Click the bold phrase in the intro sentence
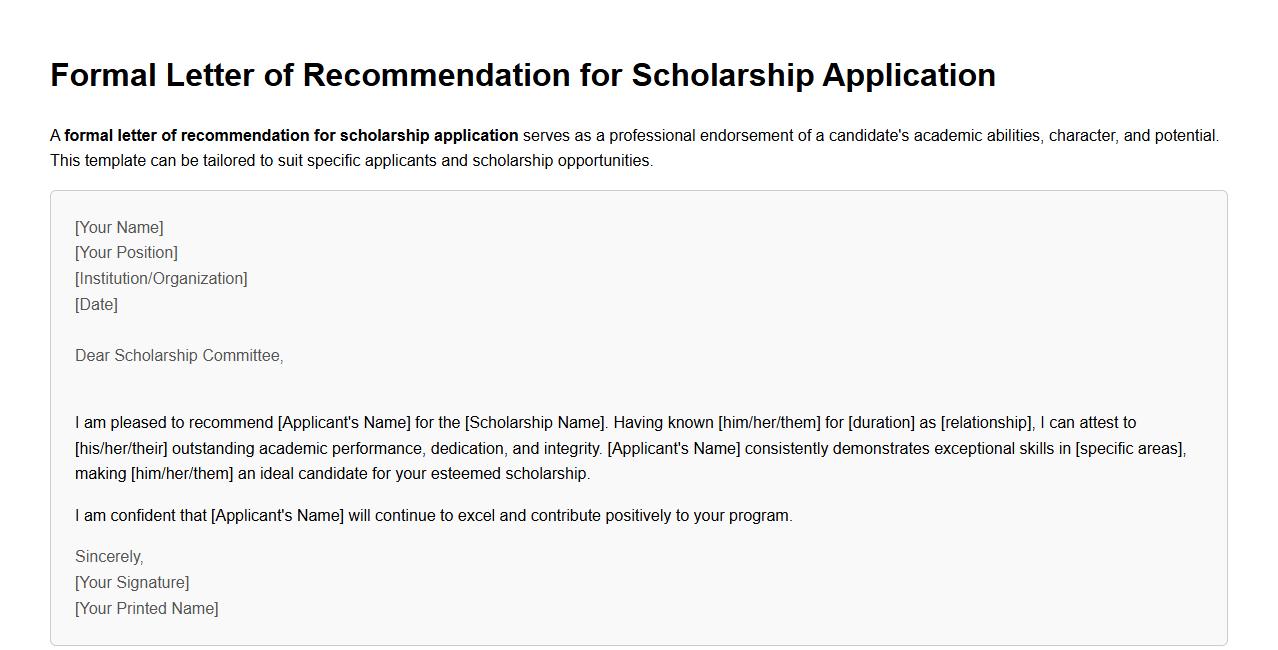1278x650 pixels. (291, 136)
